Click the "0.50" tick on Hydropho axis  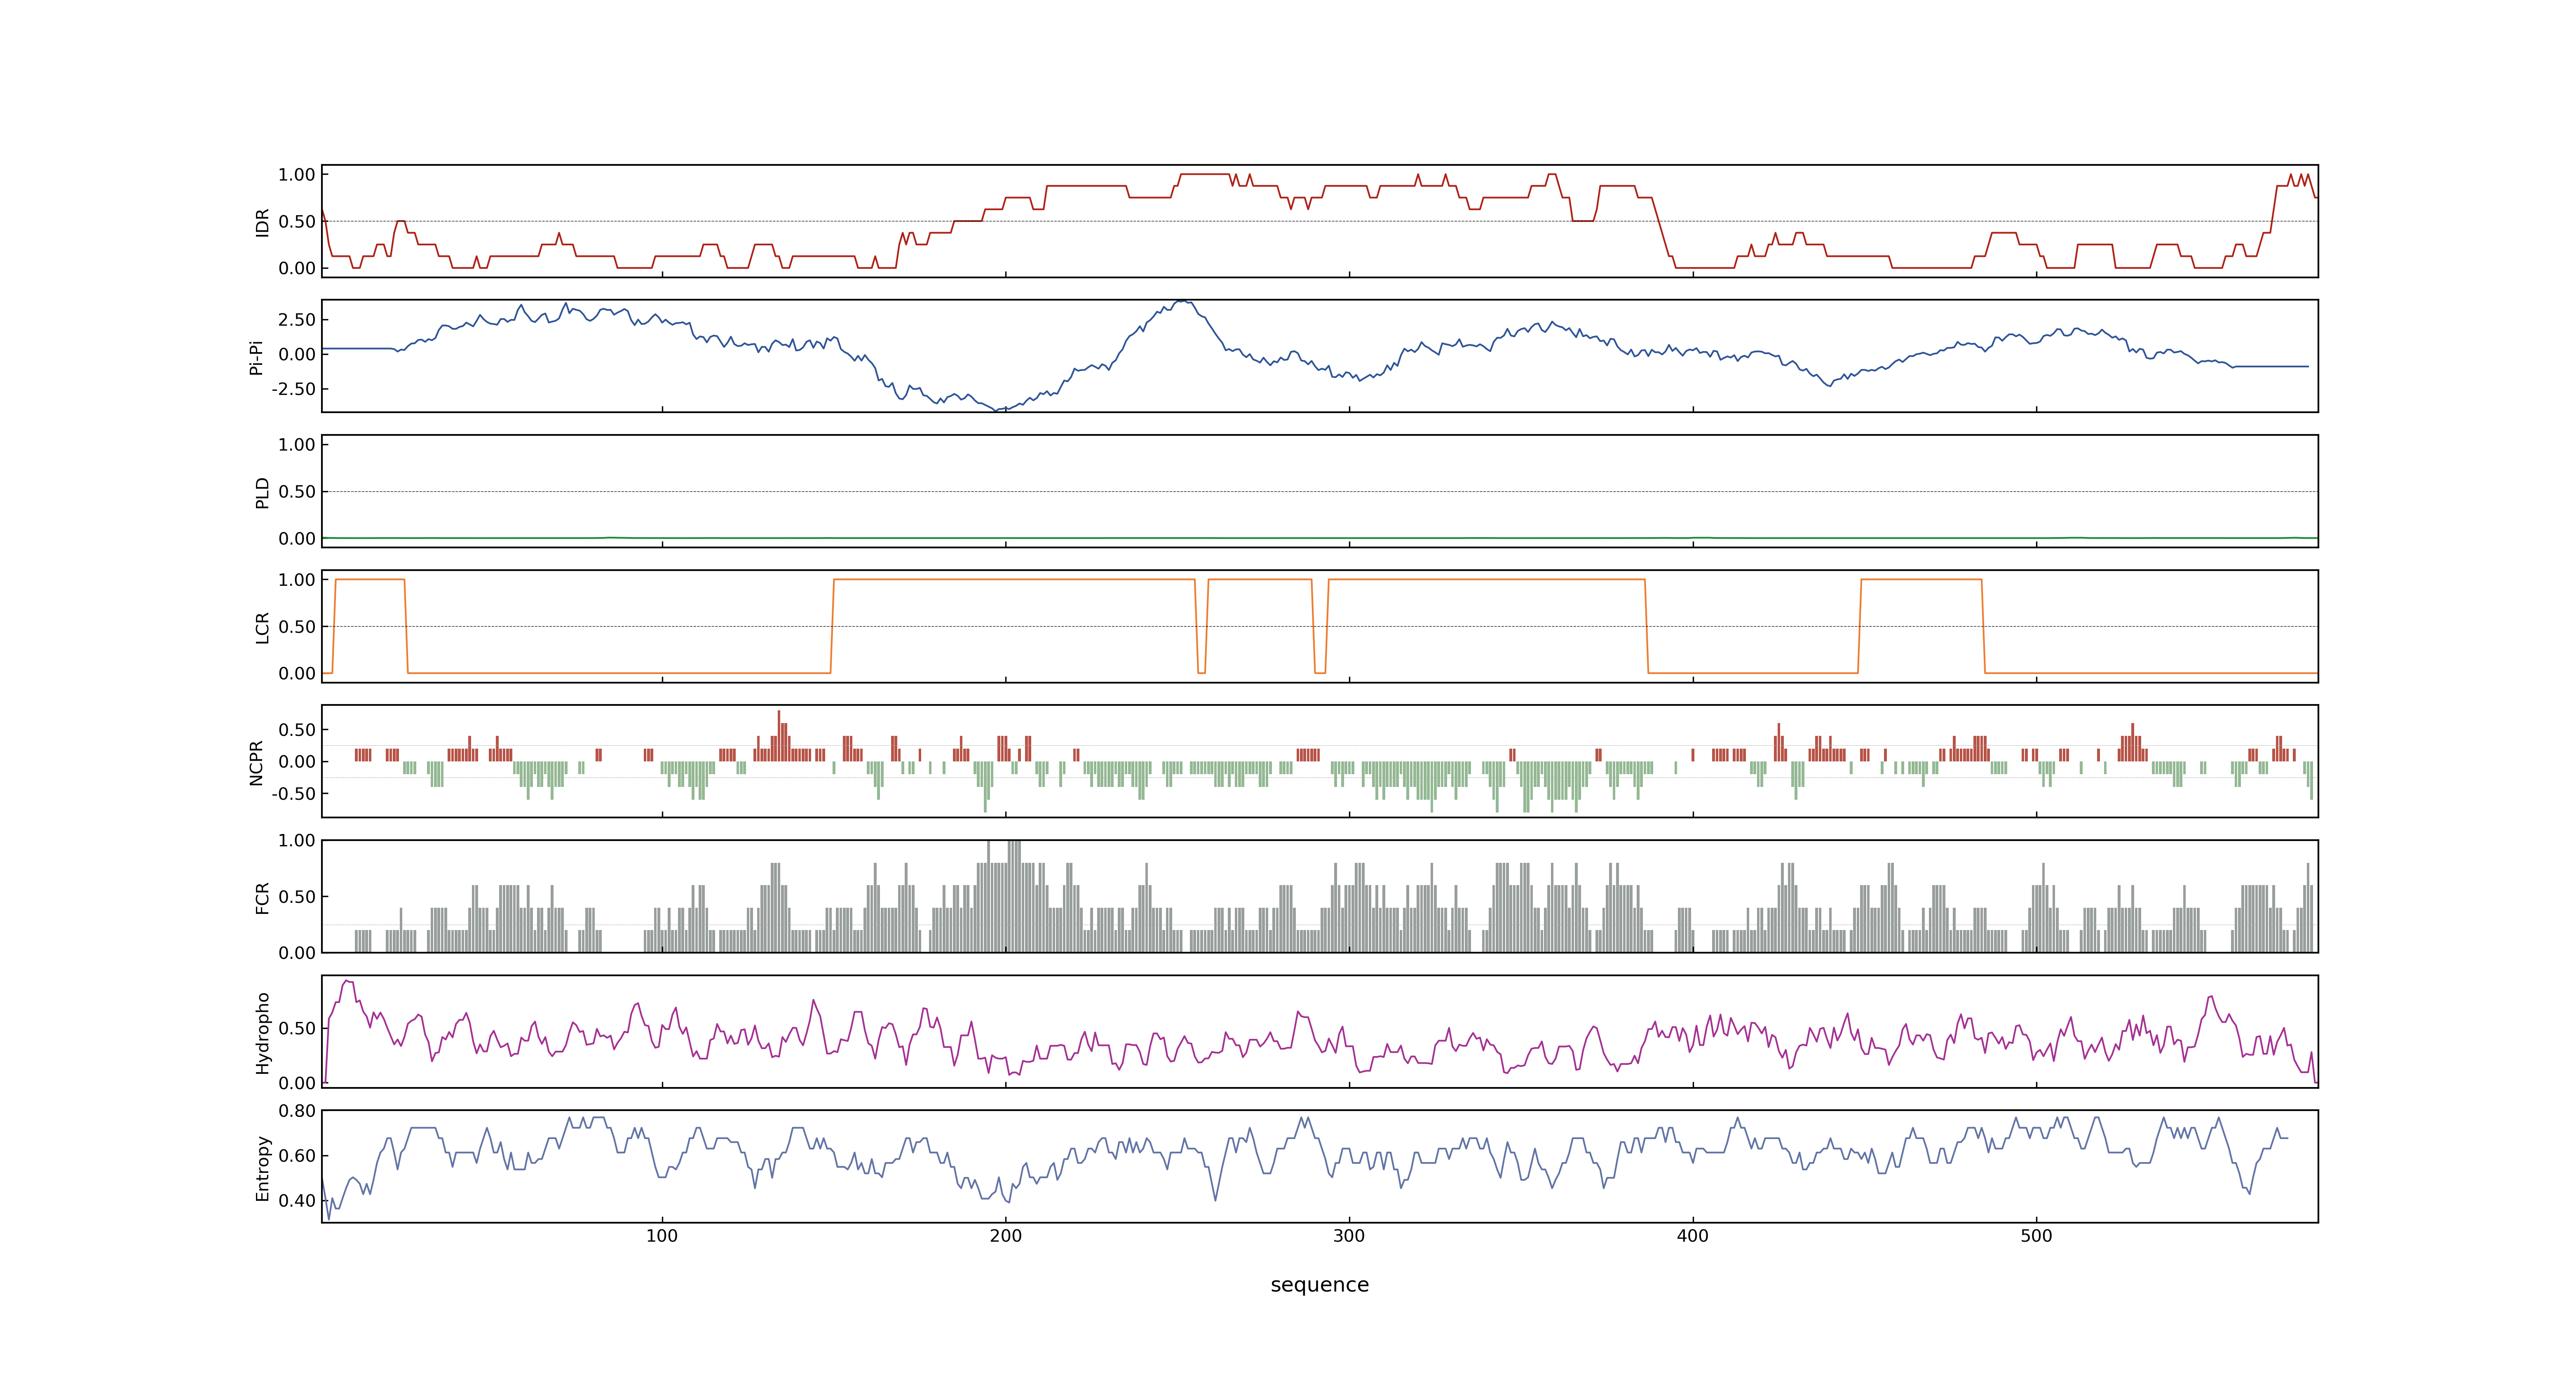pyautogui.click(x=297, y=1028)
